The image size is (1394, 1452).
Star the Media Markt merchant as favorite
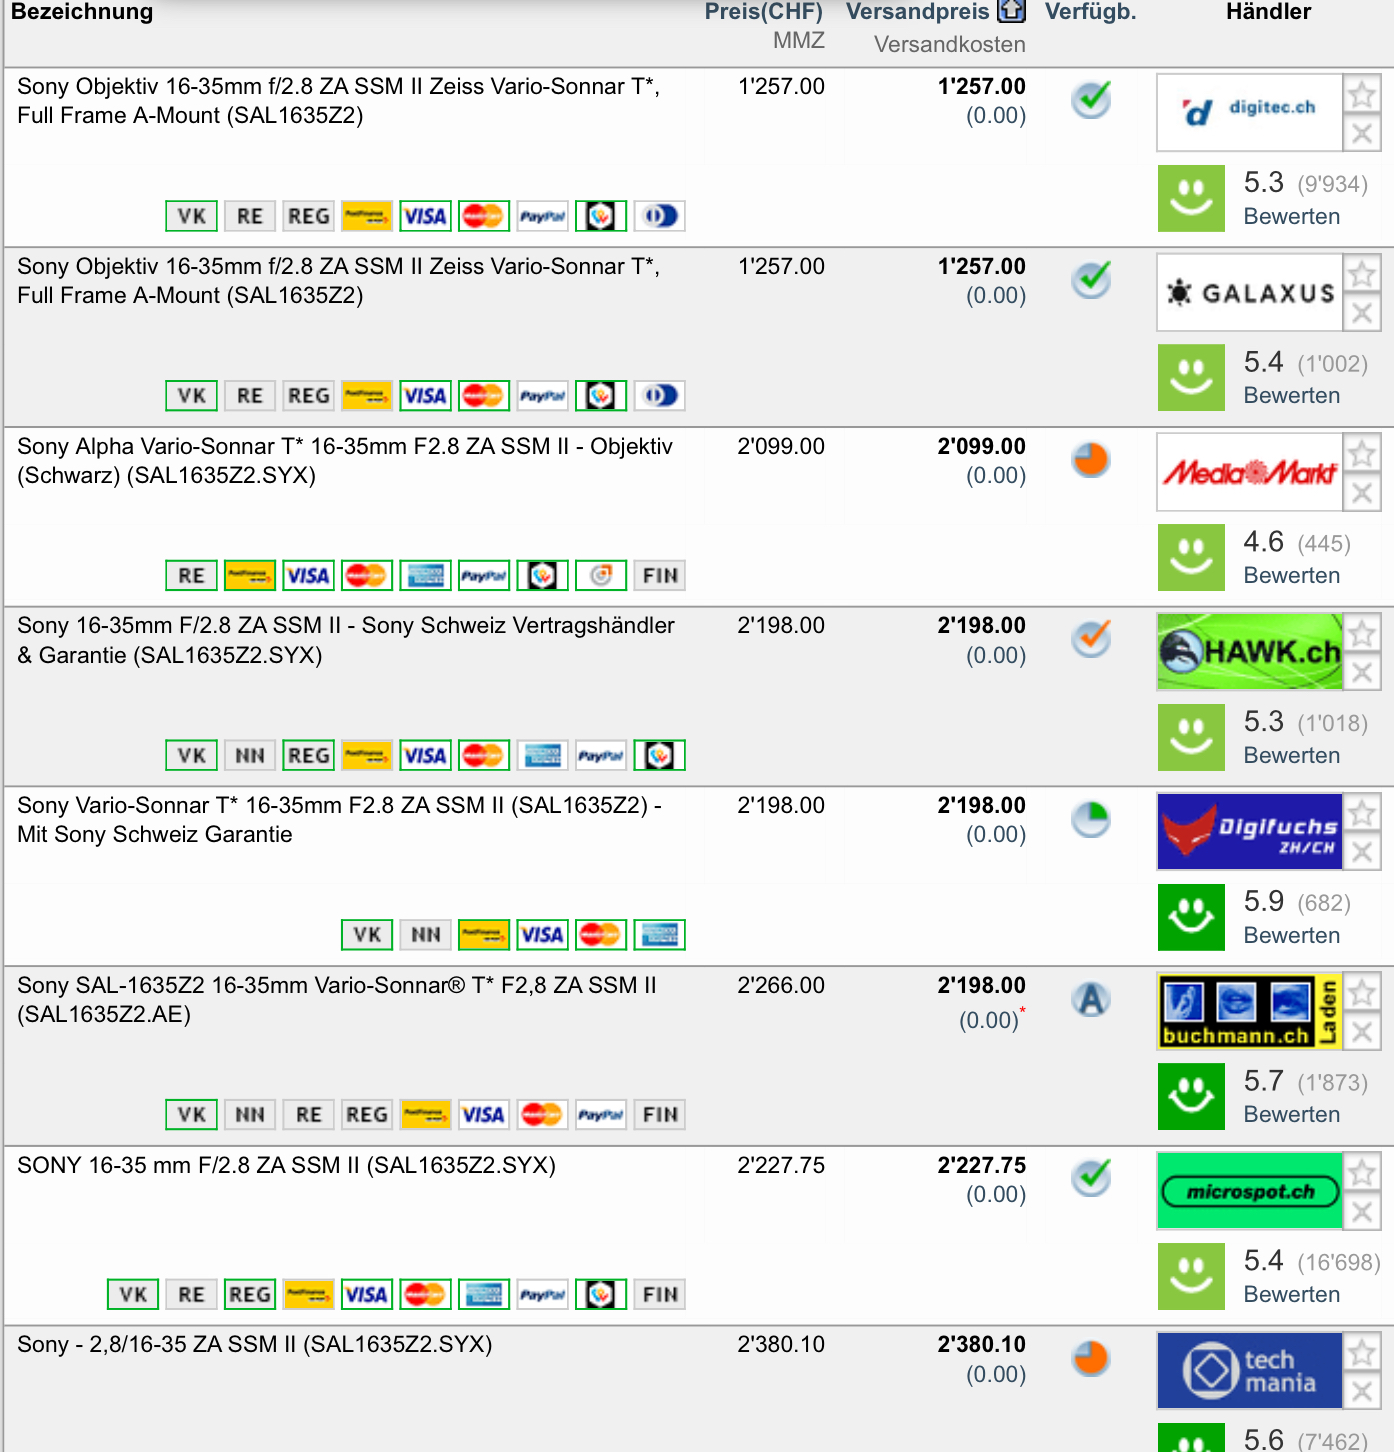[1361, 454]
